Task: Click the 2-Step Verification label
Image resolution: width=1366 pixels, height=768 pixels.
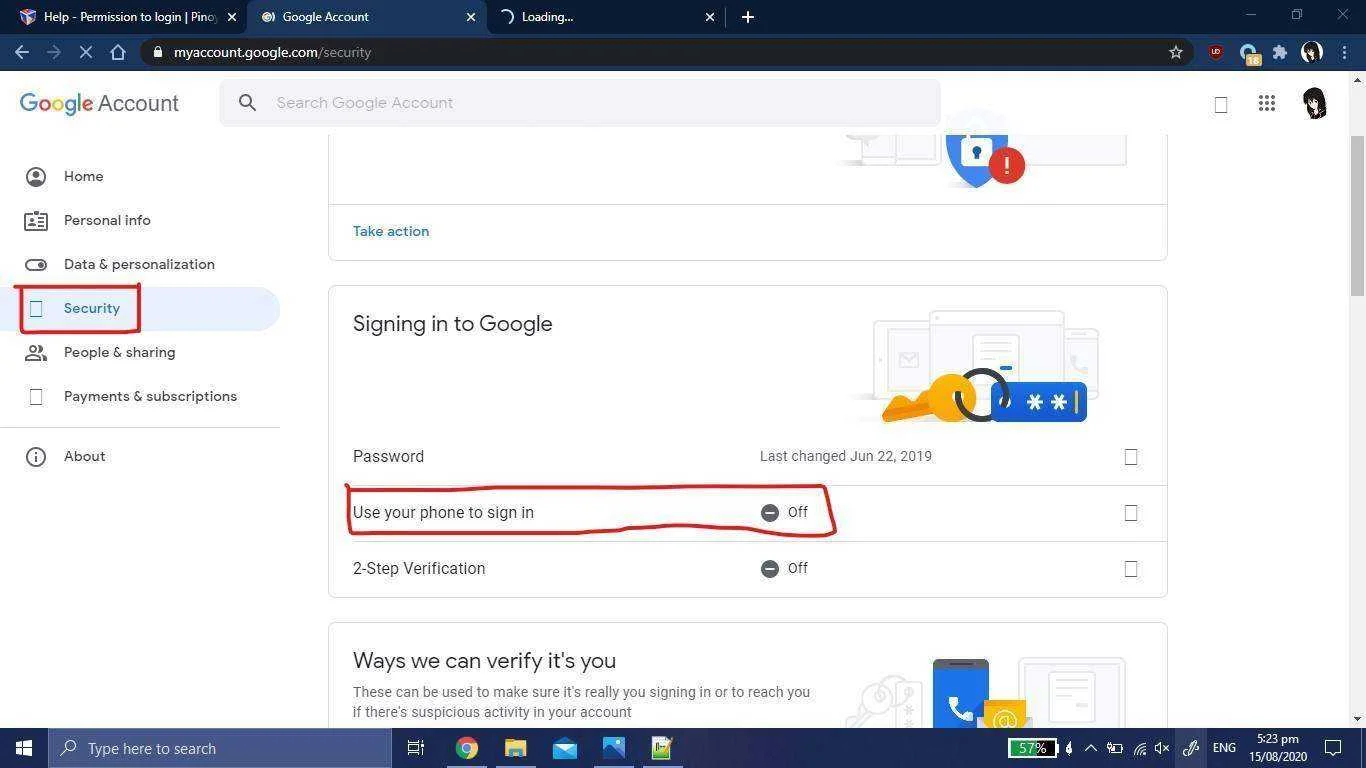Action: point(419,568)
